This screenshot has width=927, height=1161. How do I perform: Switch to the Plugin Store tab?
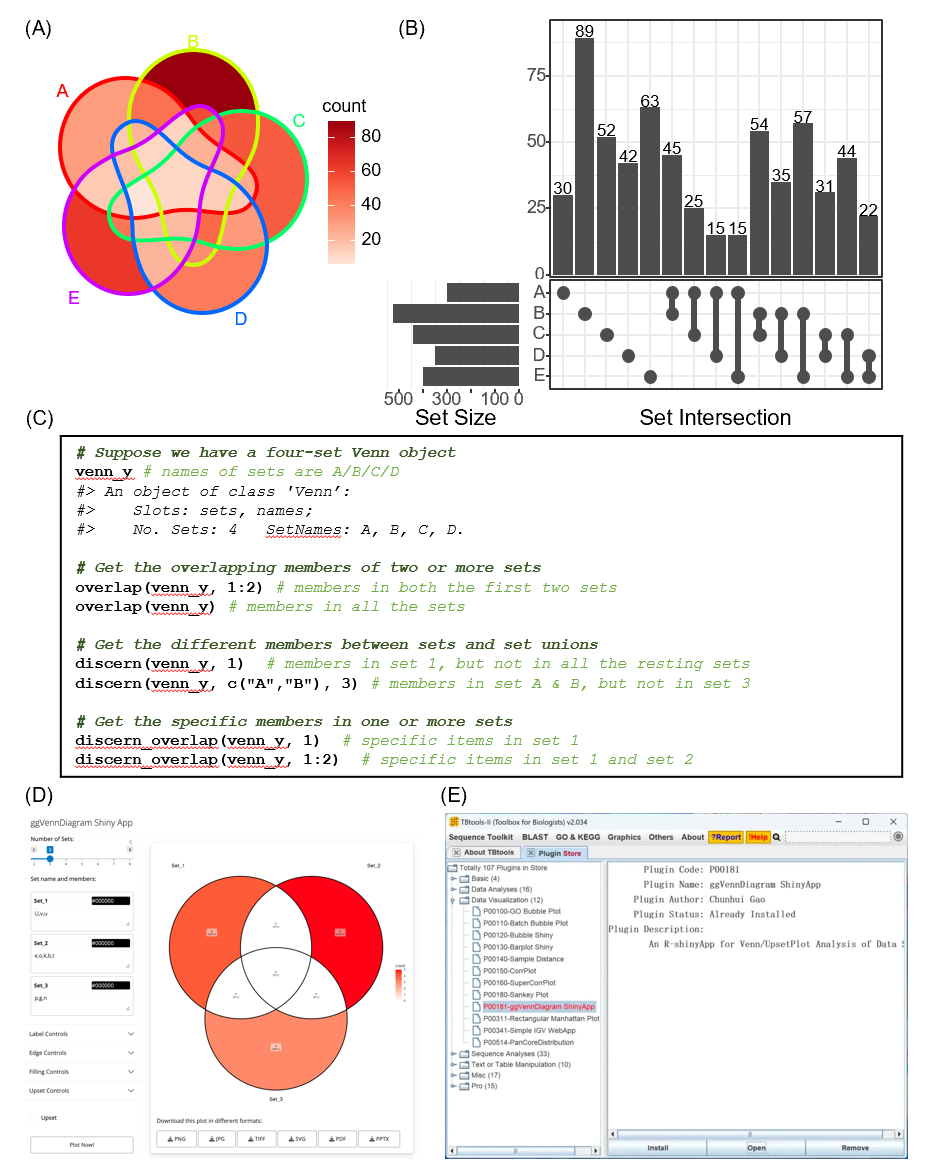coord(554,853)
